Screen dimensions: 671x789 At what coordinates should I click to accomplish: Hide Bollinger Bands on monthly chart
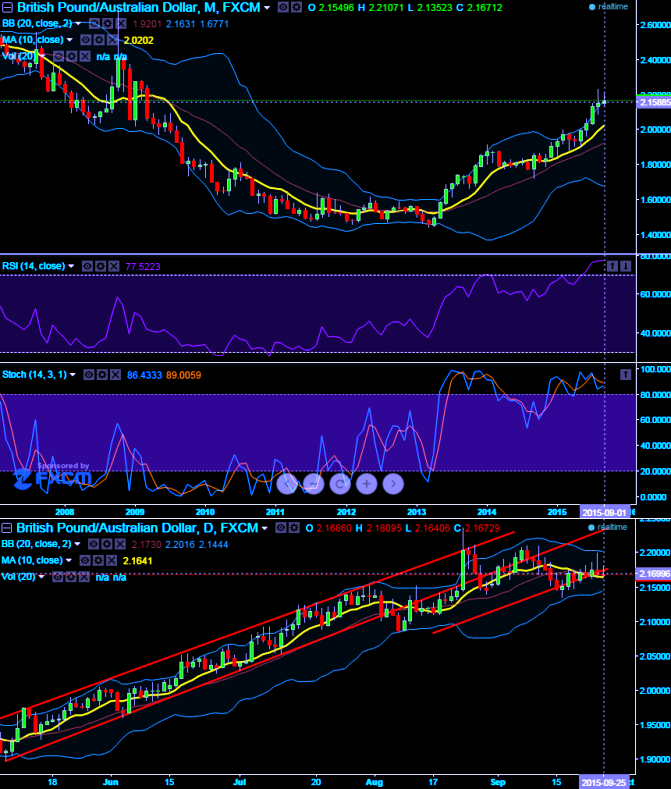pos(94,24)
